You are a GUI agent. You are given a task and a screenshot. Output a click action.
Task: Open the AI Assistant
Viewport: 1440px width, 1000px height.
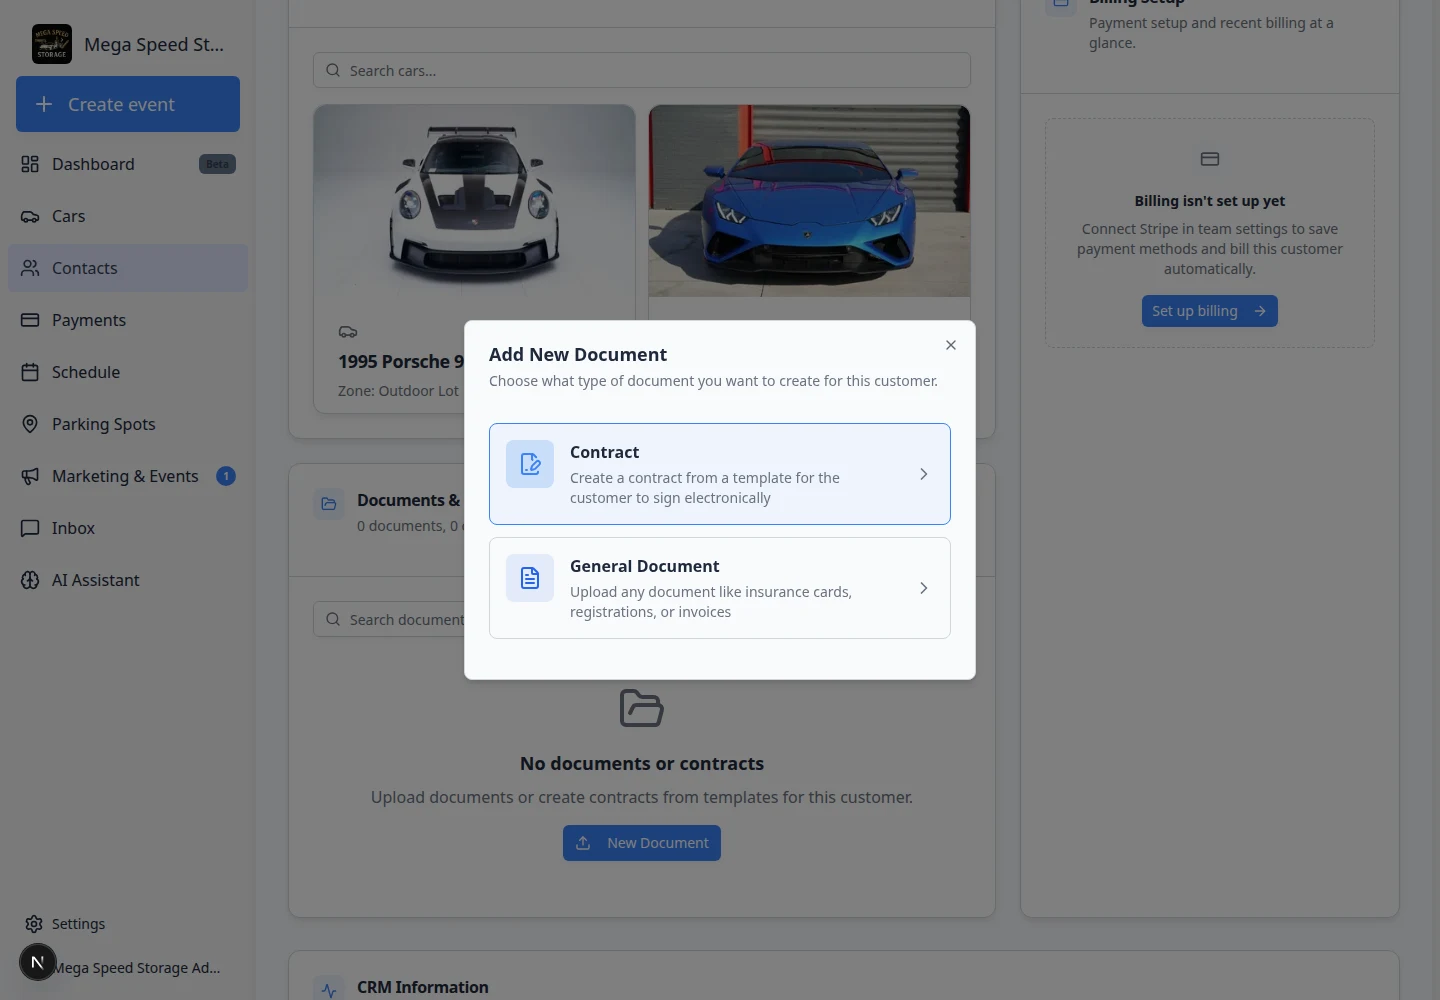128,580
